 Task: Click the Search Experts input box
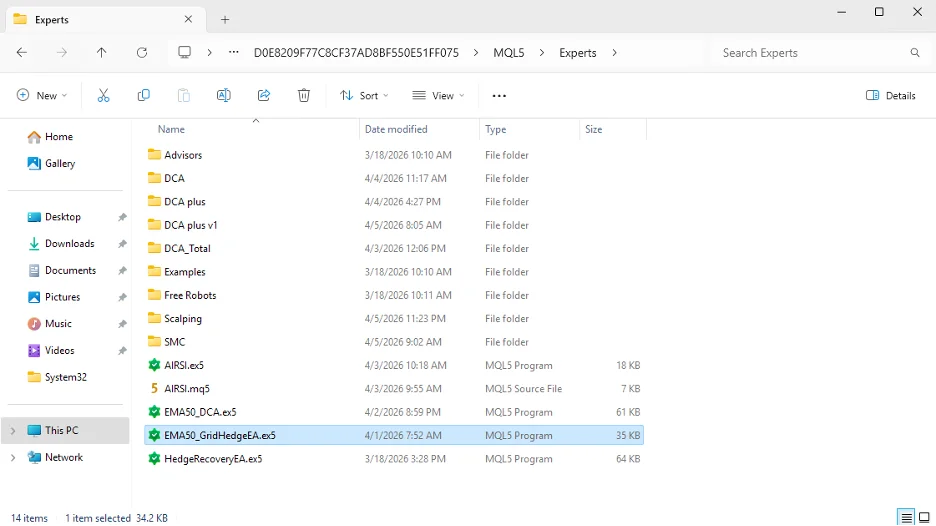coord(810,52)
